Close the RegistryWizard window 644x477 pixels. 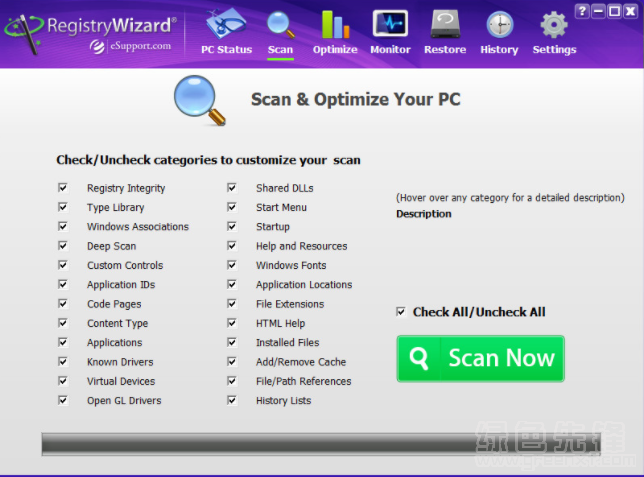(x=630, y=11)
